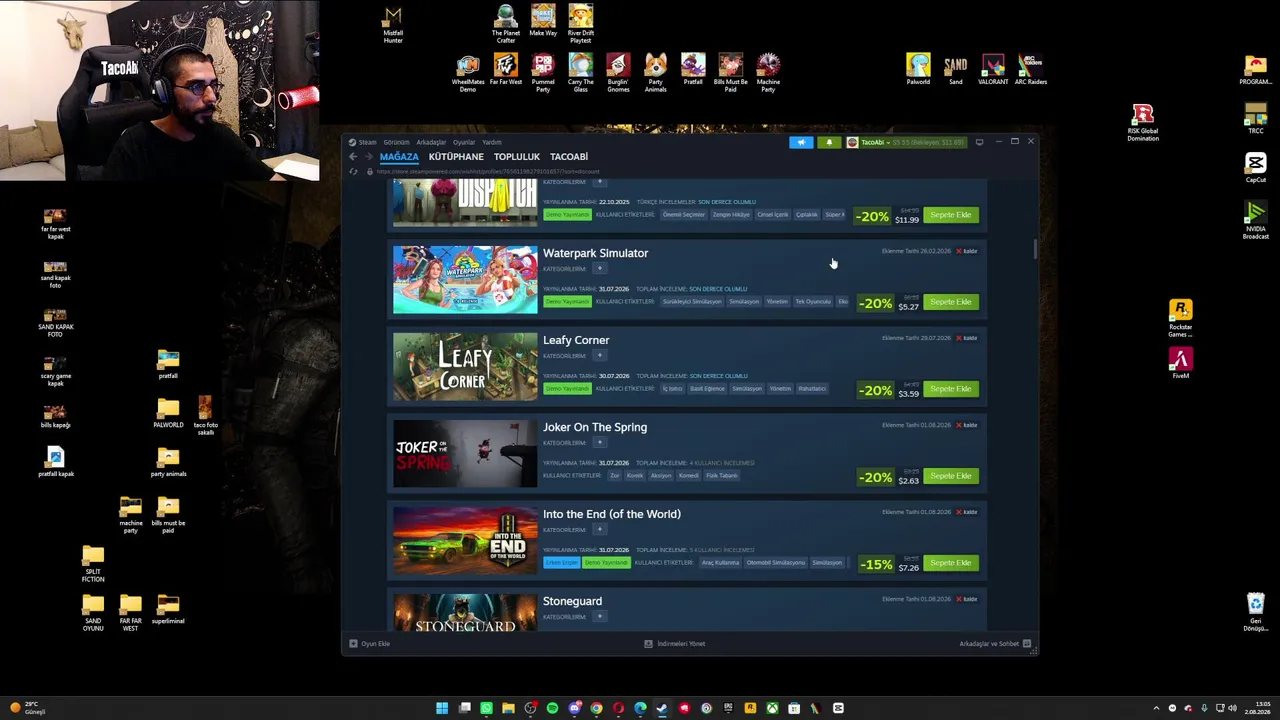Open Make Way desktop shortcut

pyautogui.click(x=543, y=20)
